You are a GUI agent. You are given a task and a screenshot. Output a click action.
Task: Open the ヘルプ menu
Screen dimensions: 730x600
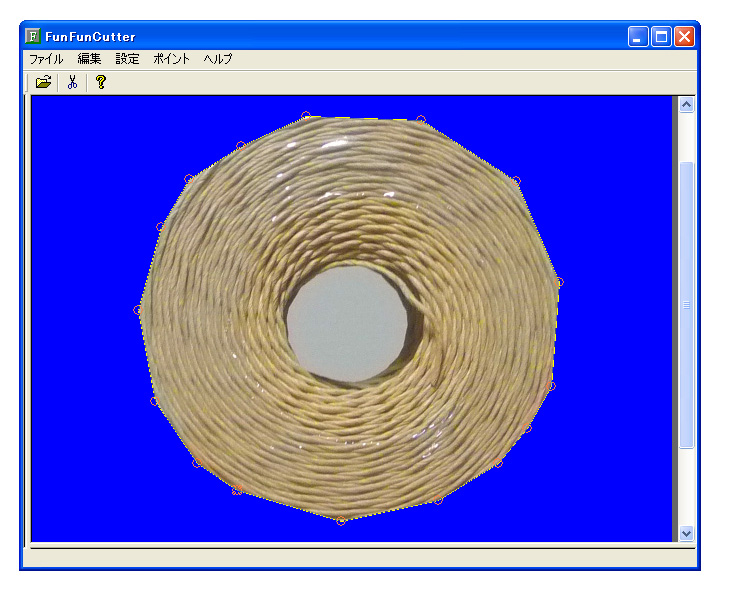click(218, 59)
